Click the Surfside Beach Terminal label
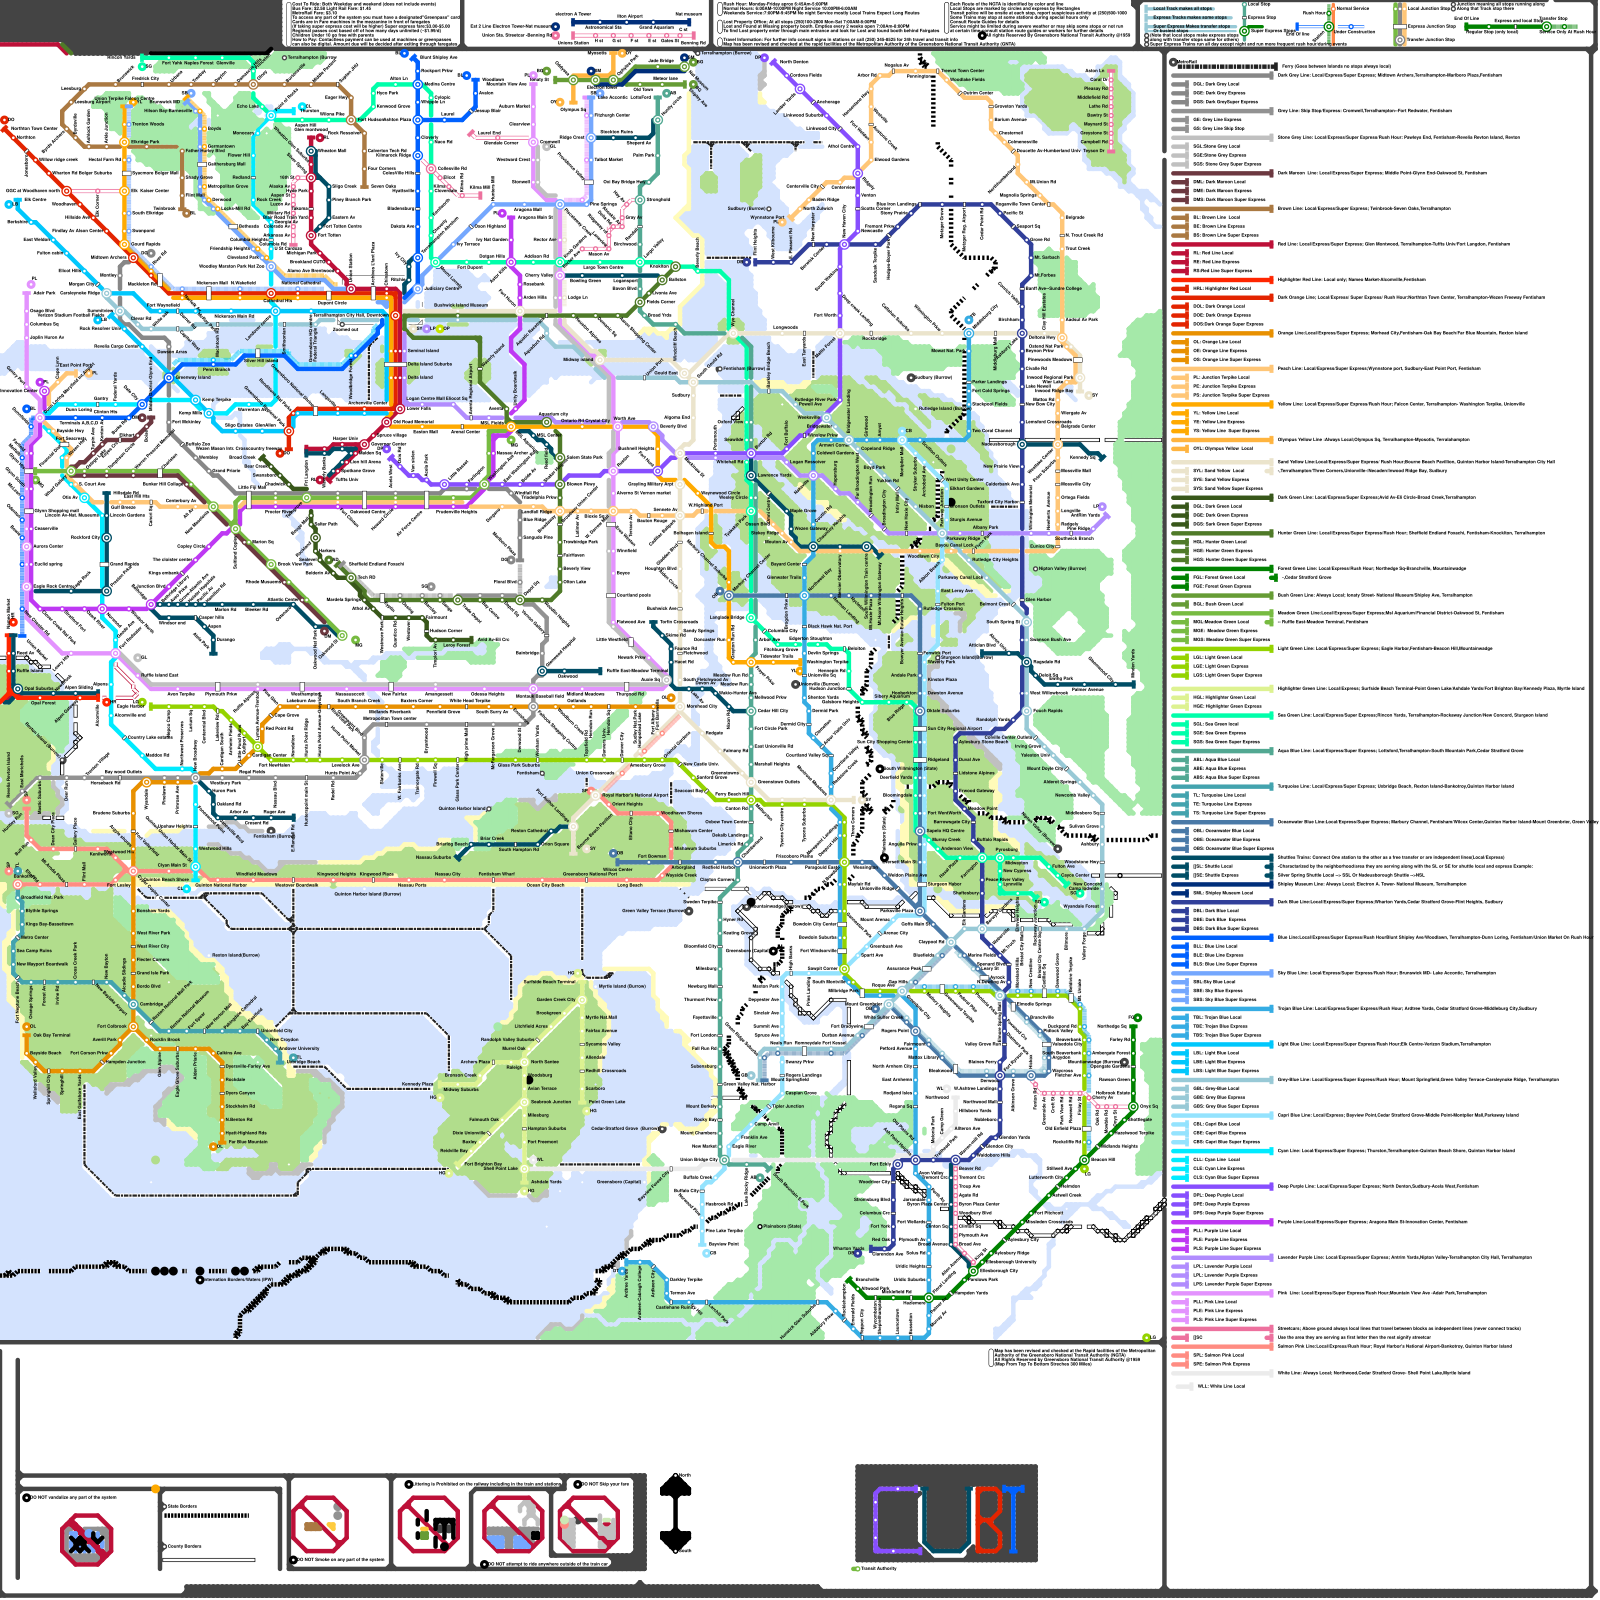1600x1600 pixels. [x=549, y=982]
